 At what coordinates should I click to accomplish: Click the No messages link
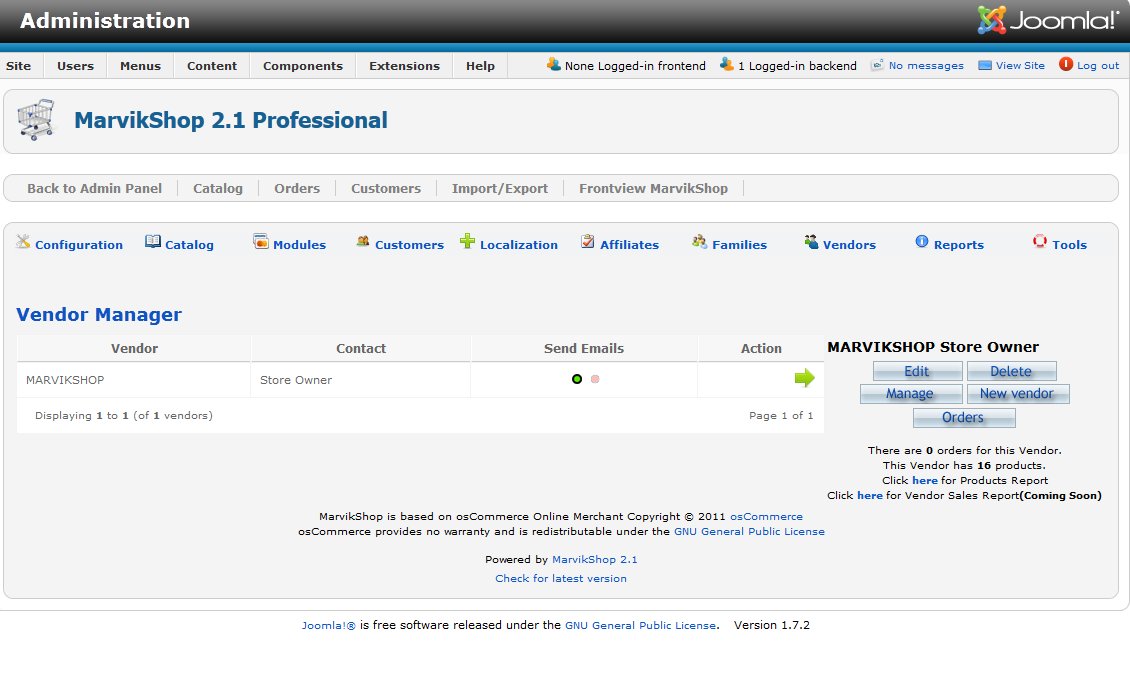point(926,66)
